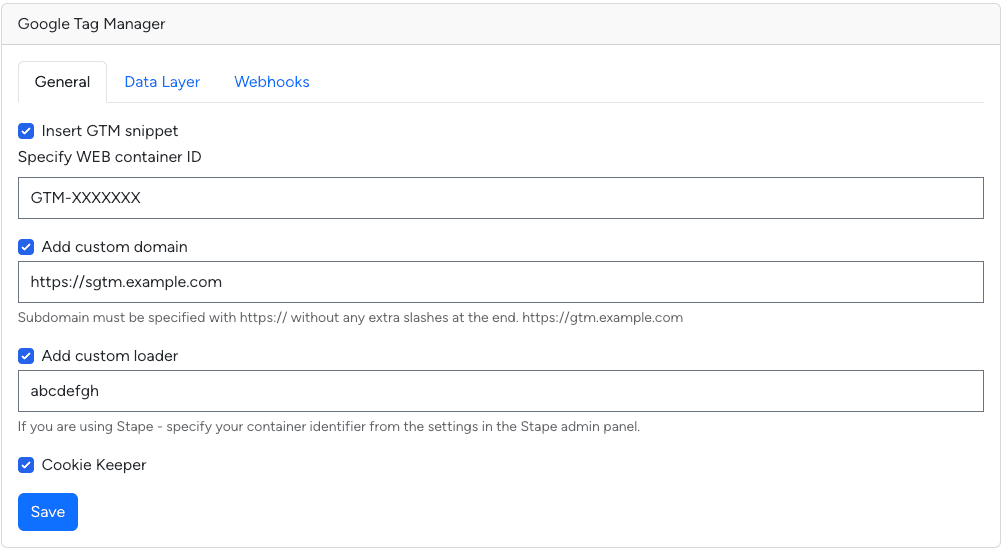Click the https://gtm.example.com example in hint

(x=603, y=318)
